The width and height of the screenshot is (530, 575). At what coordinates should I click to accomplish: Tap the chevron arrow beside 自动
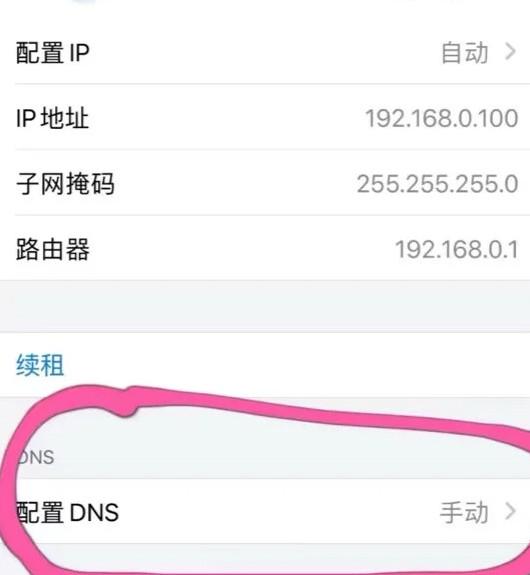[511, 52]
